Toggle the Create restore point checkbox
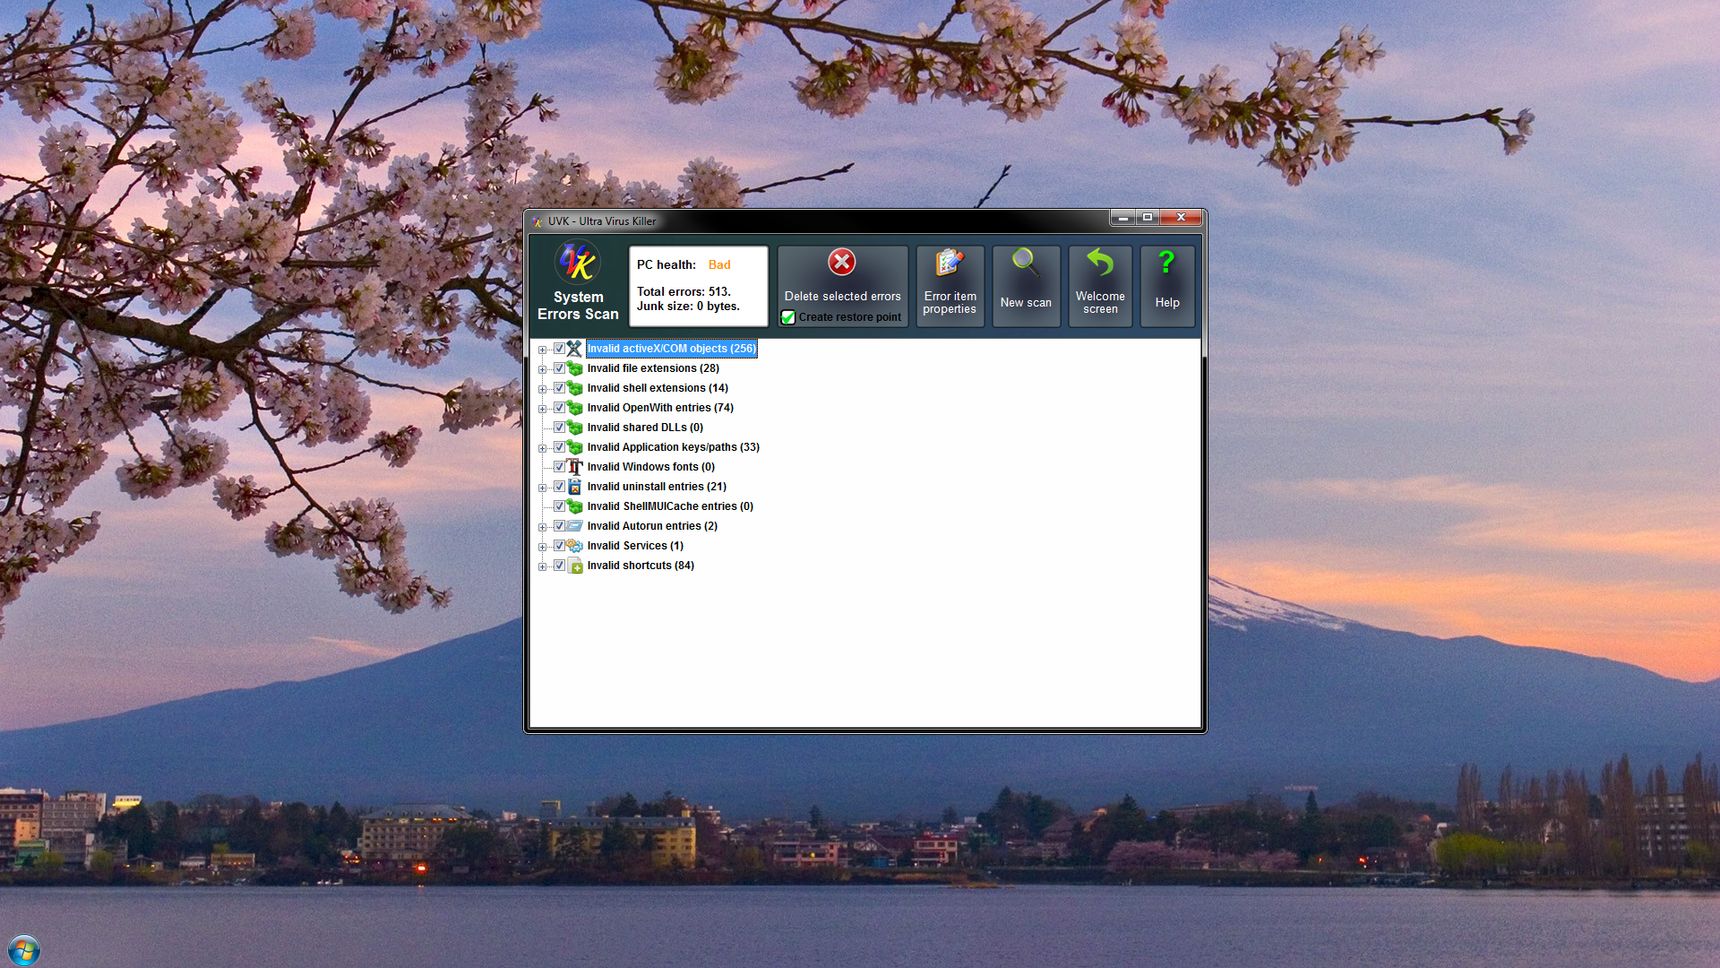1720x968 pixels. click(788, 317)
